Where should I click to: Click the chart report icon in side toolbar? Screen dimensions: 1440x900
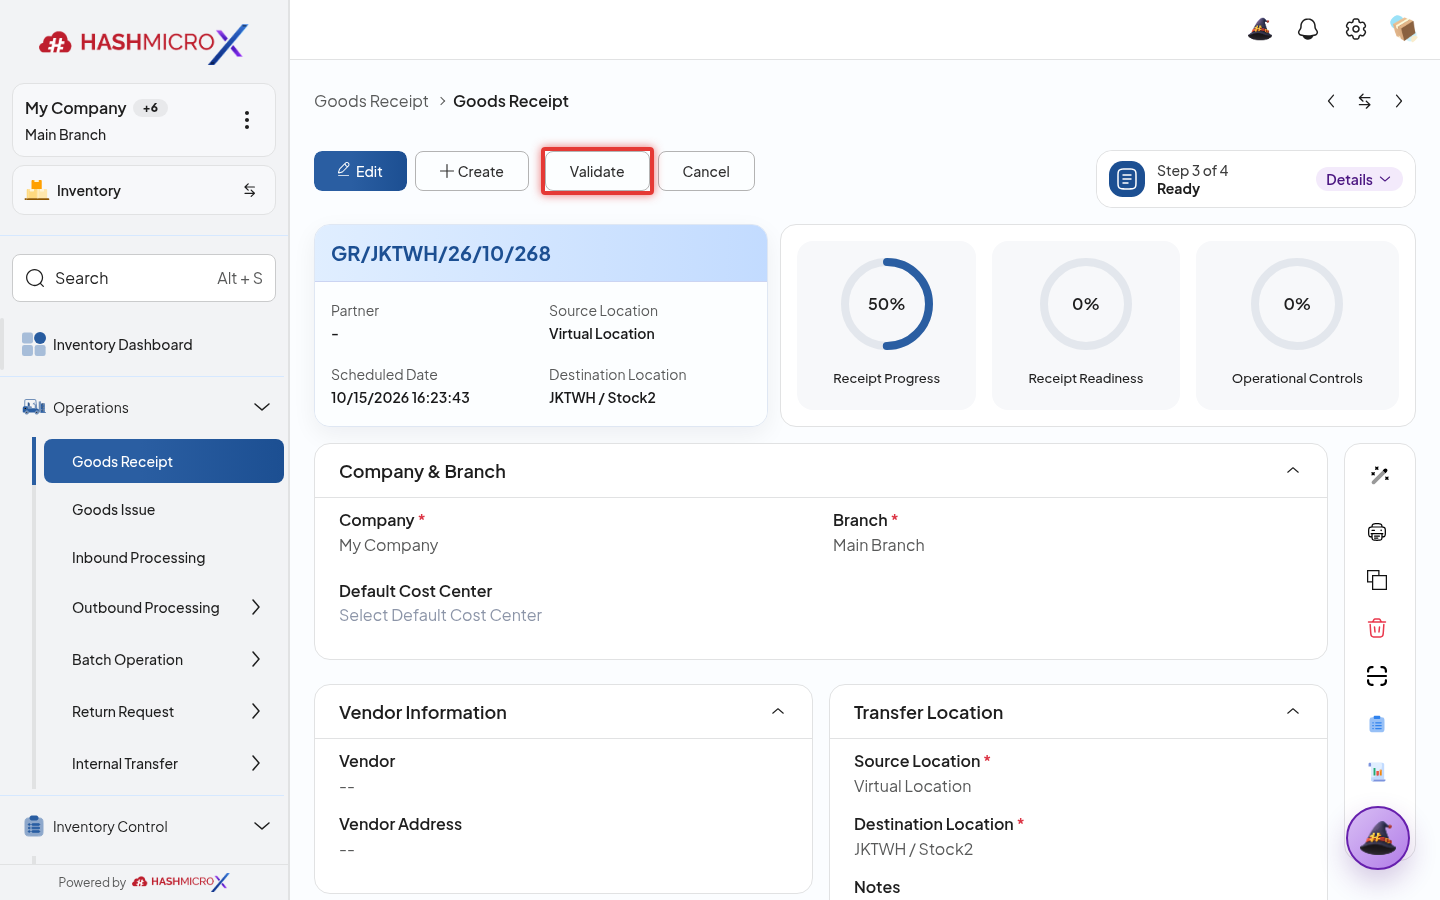pyautogui.click(x=1377, y=772)
